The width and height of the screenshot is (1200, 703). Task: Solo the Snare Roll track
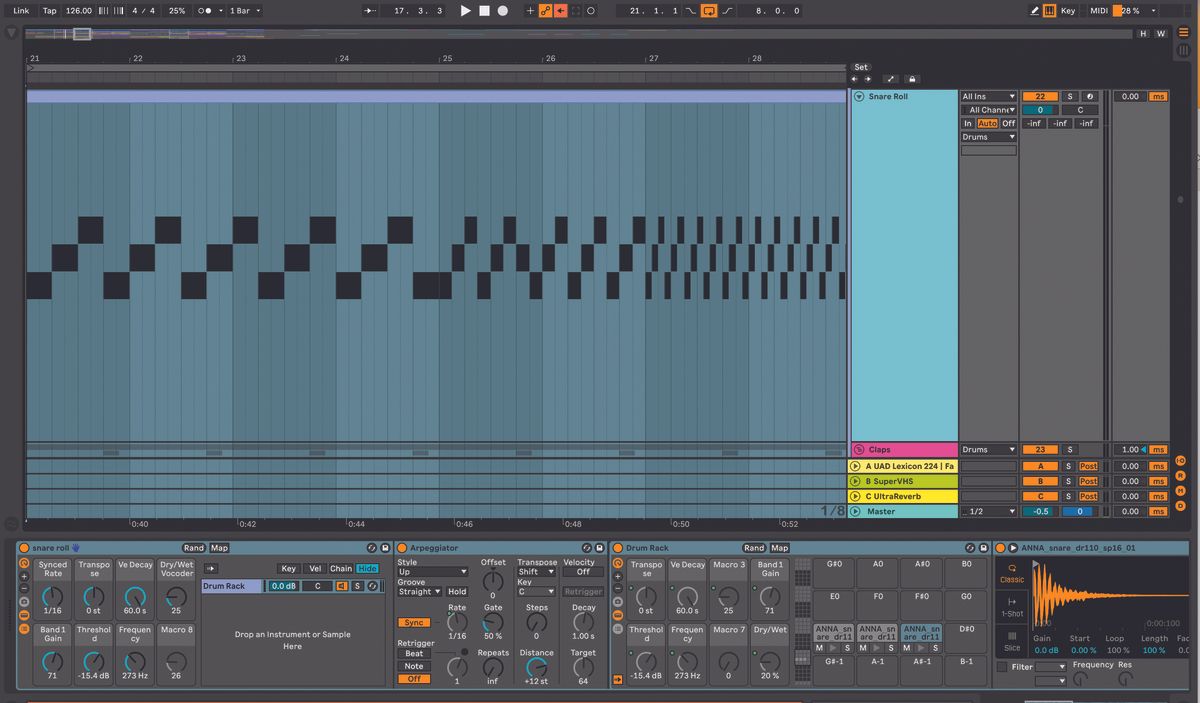coord(1069,97)
